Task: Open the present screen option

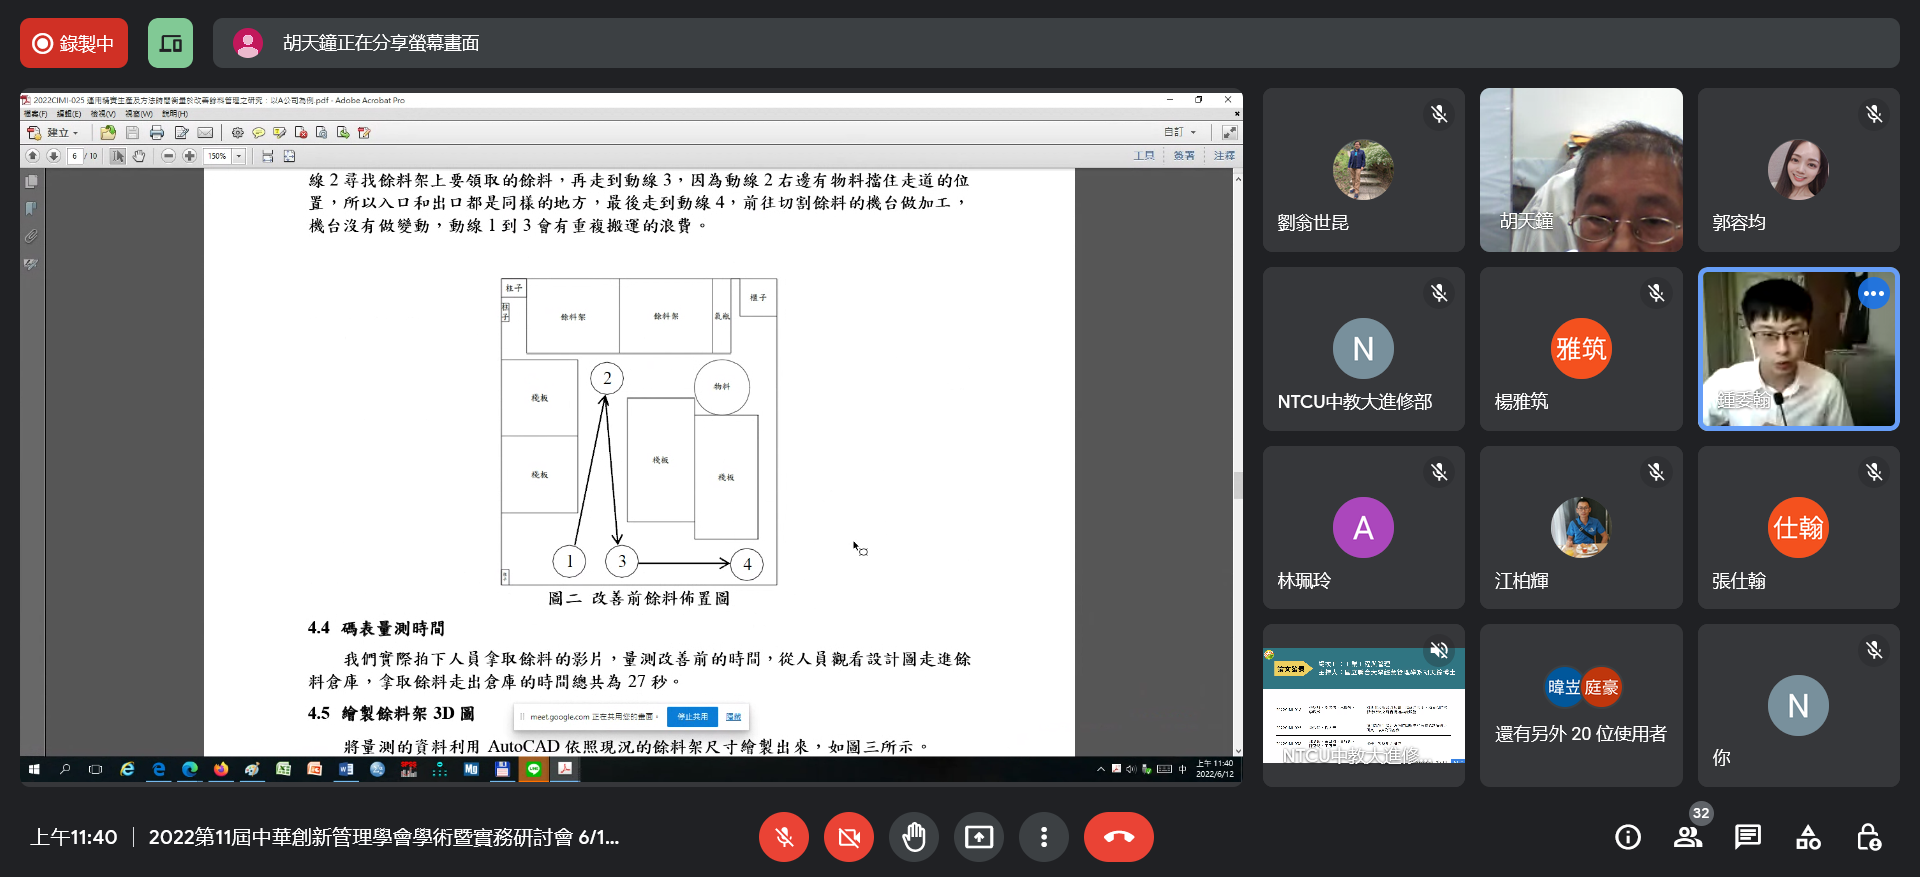Action: tap(978, 837)
